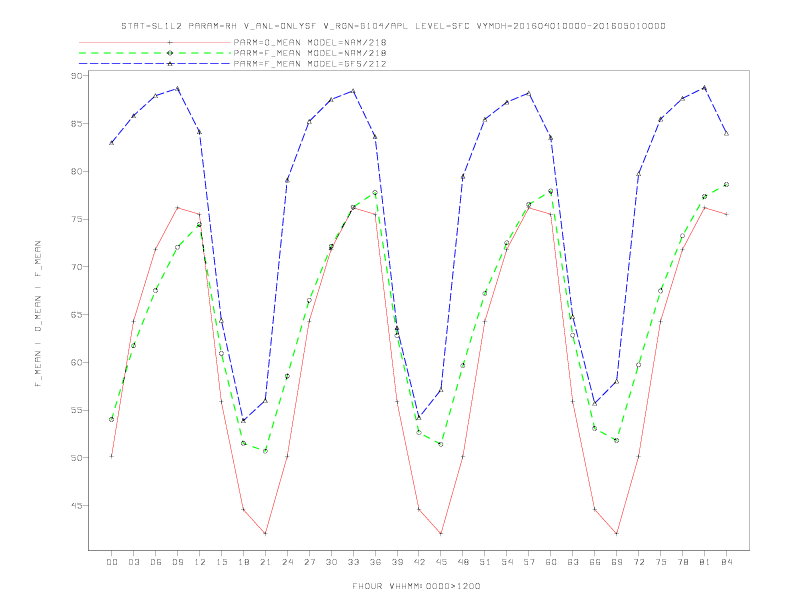
Task: Click the x-axis hour label 51
Action: 485,562
